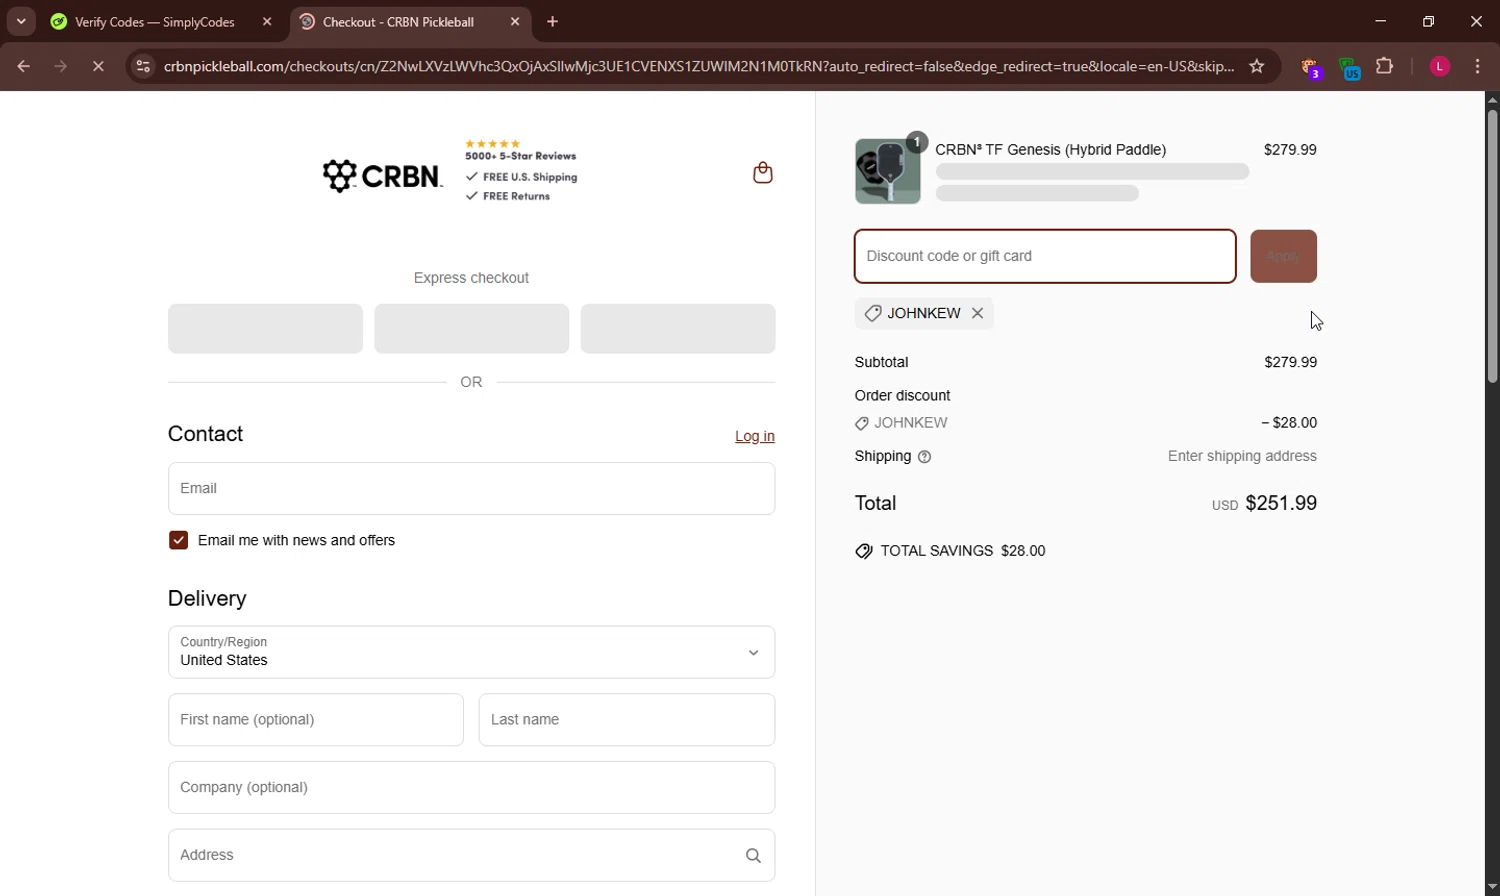The height and width of the screenshot is (896, 1500).
Task: Restore down the Chrome window
Action: (1428, 21)
